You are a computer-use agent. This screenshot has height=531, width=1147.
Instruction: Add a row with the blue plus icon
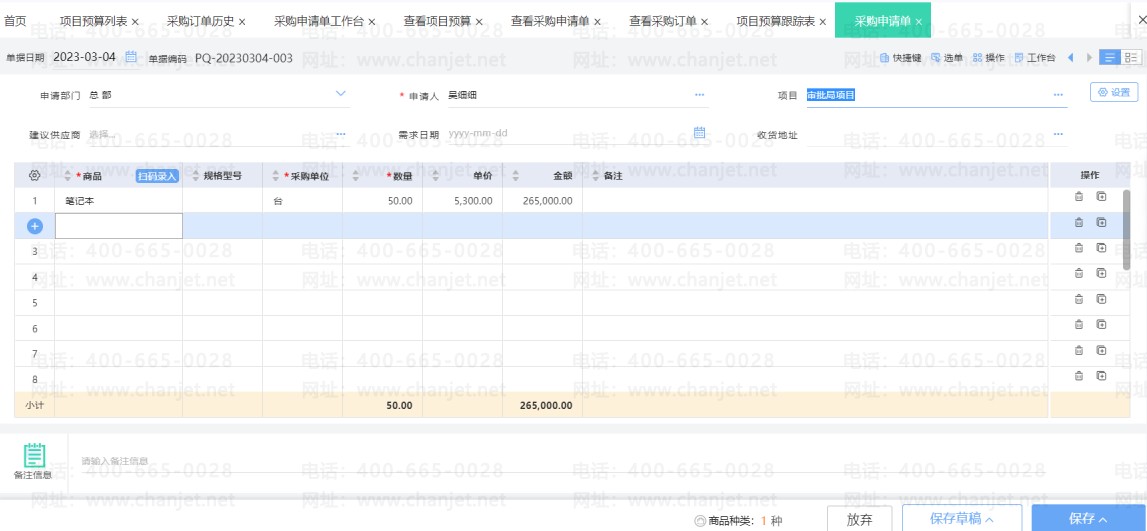pos(34,226)
